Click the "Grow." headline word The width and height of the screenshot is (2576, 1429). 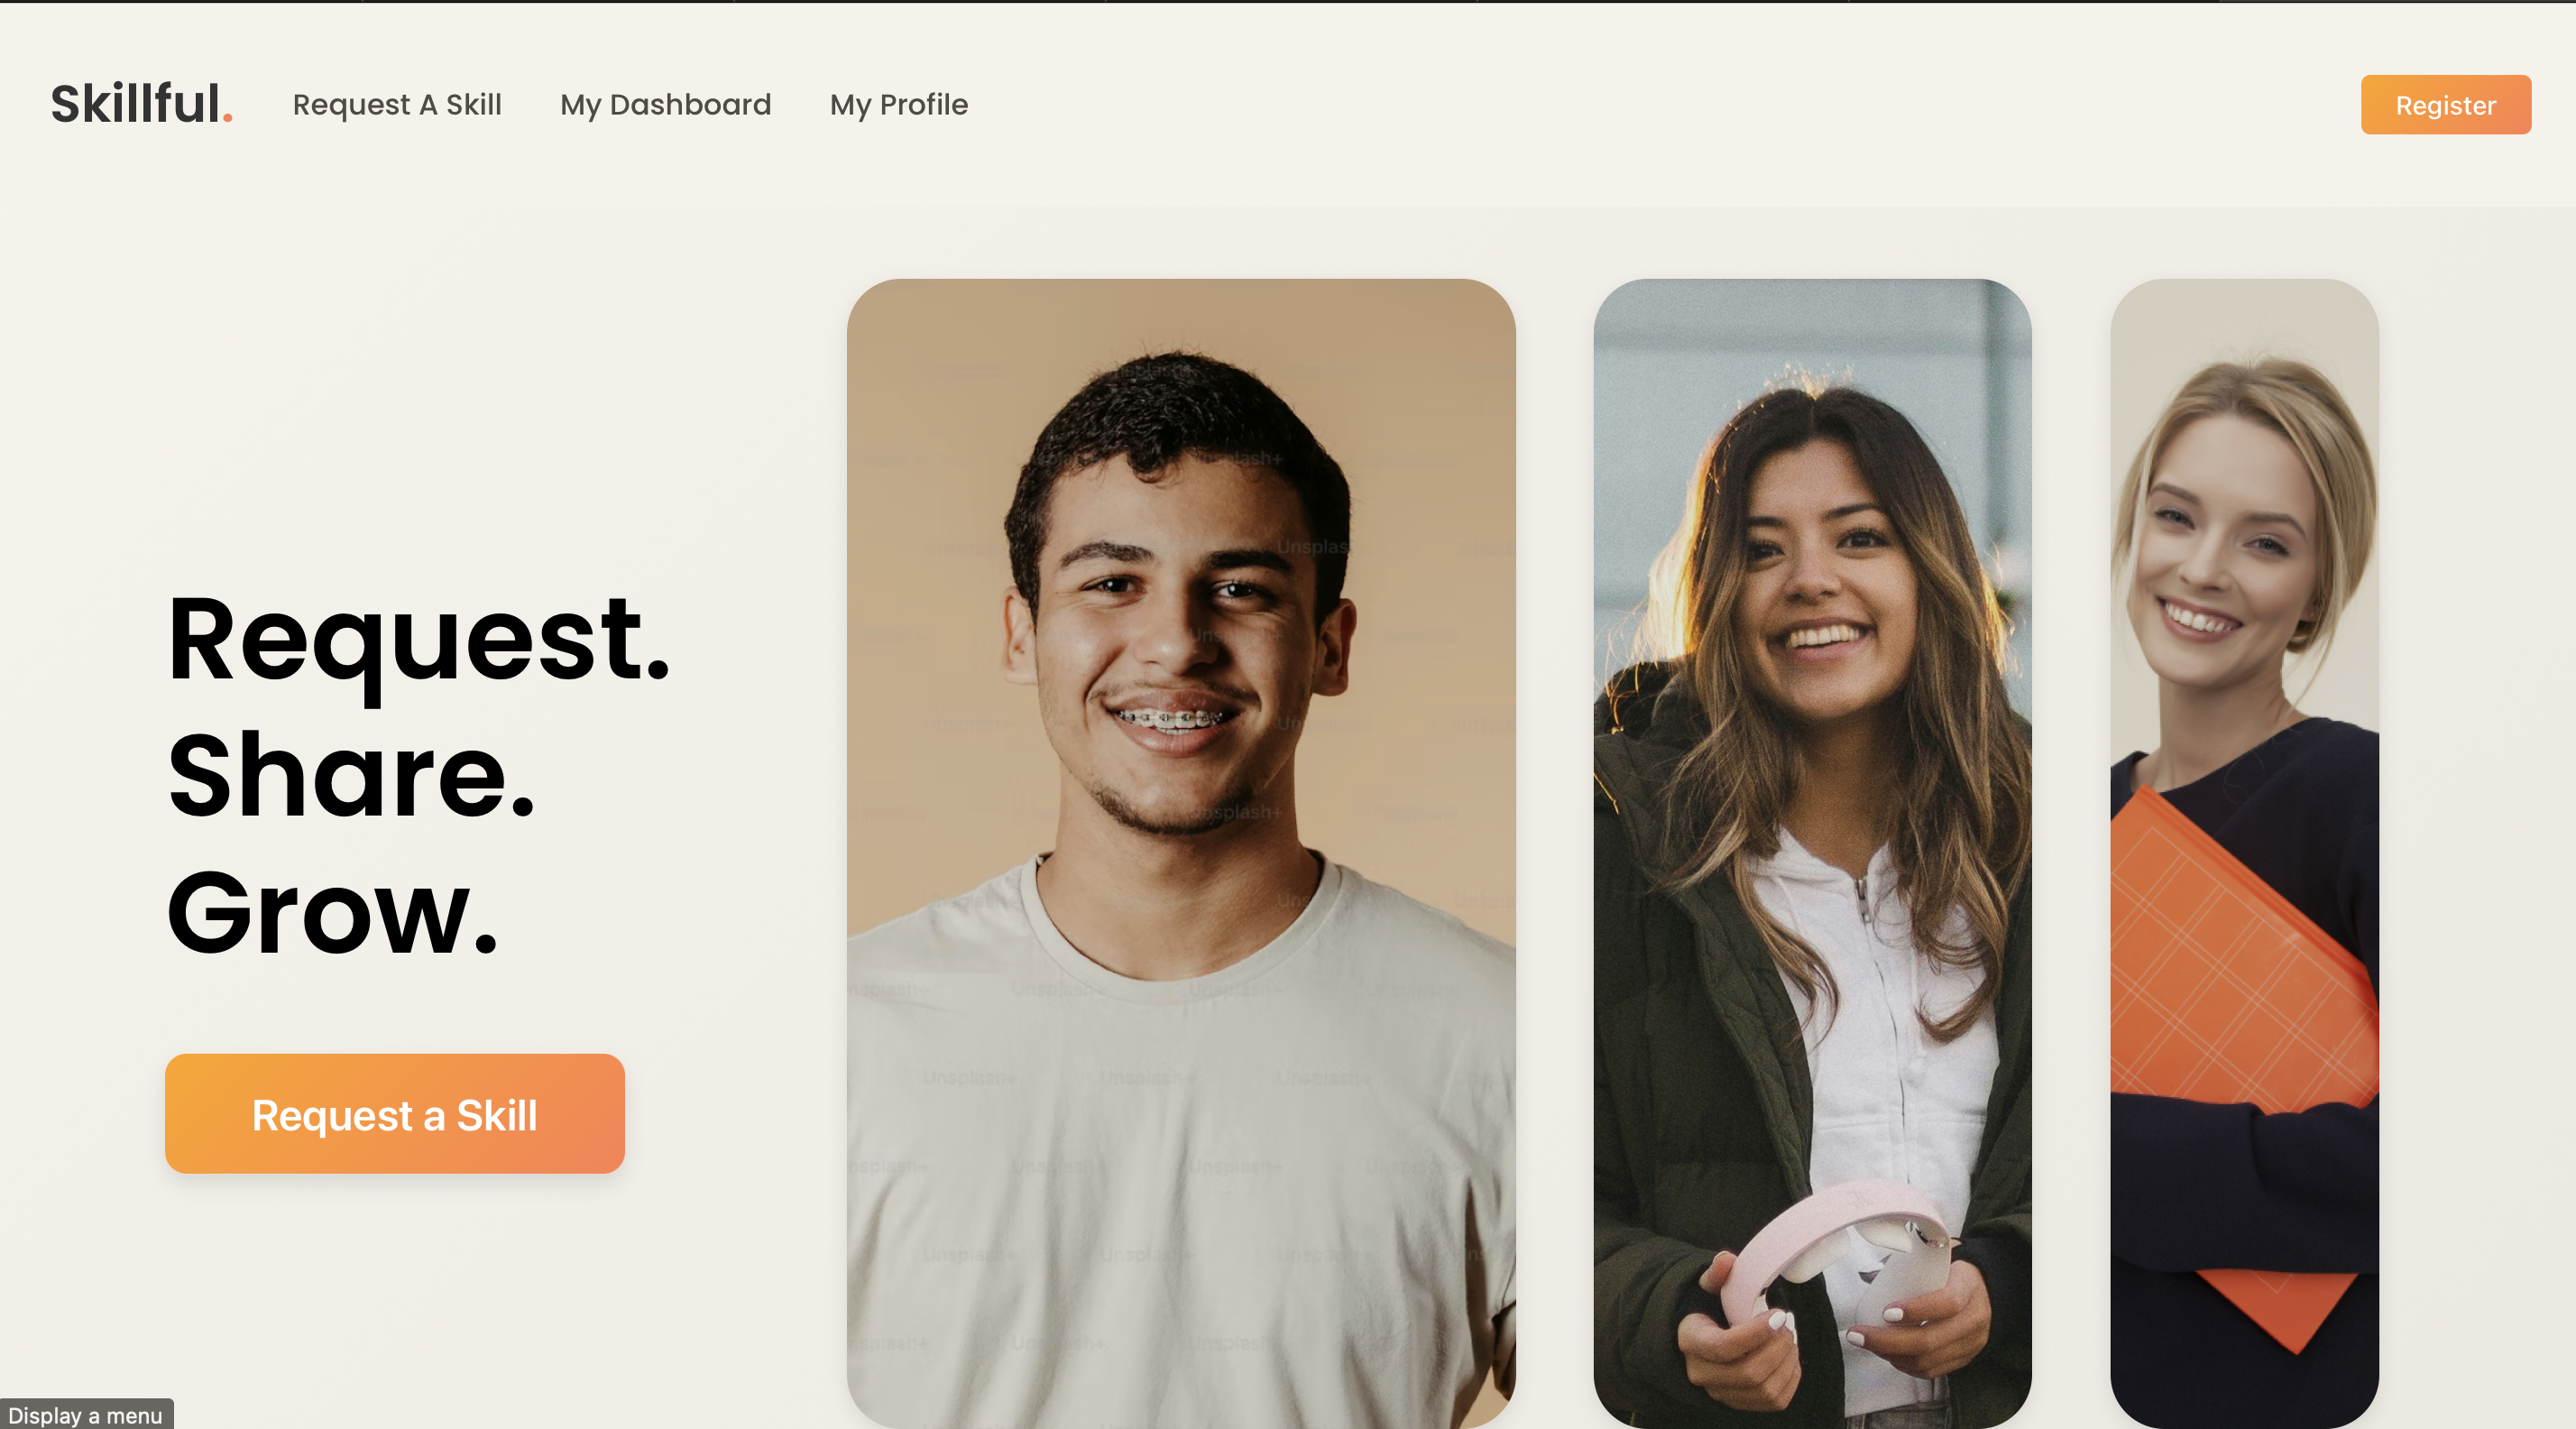[332, 913]
